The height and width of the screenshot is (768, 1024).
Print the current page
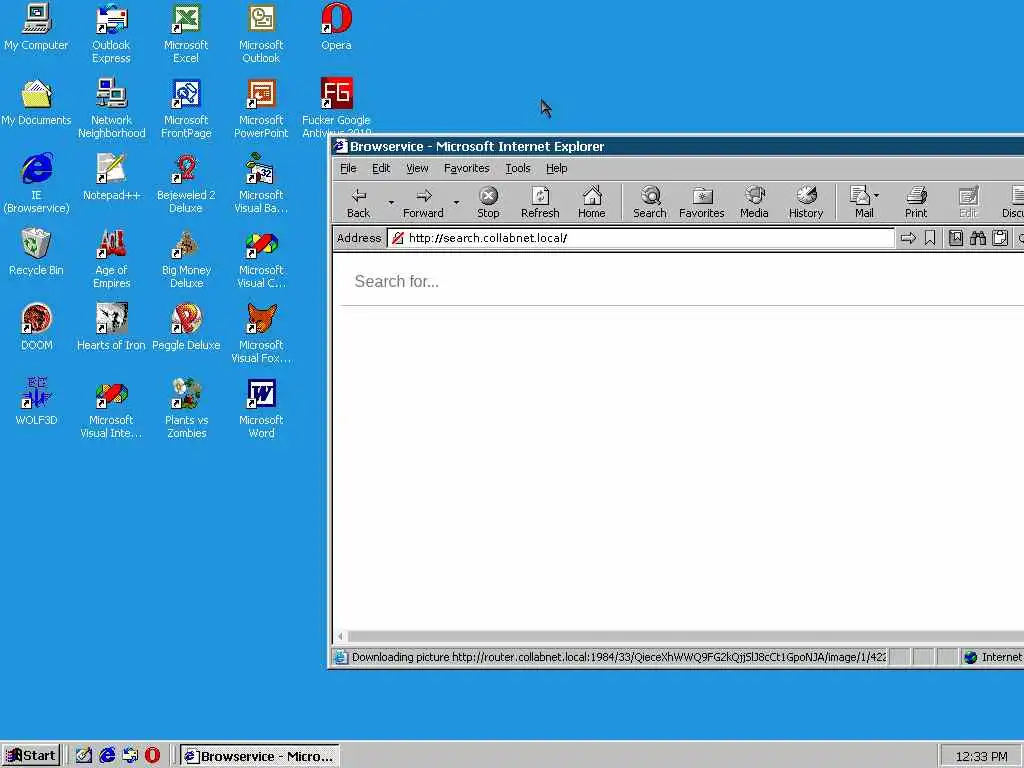tap(916, 202)
